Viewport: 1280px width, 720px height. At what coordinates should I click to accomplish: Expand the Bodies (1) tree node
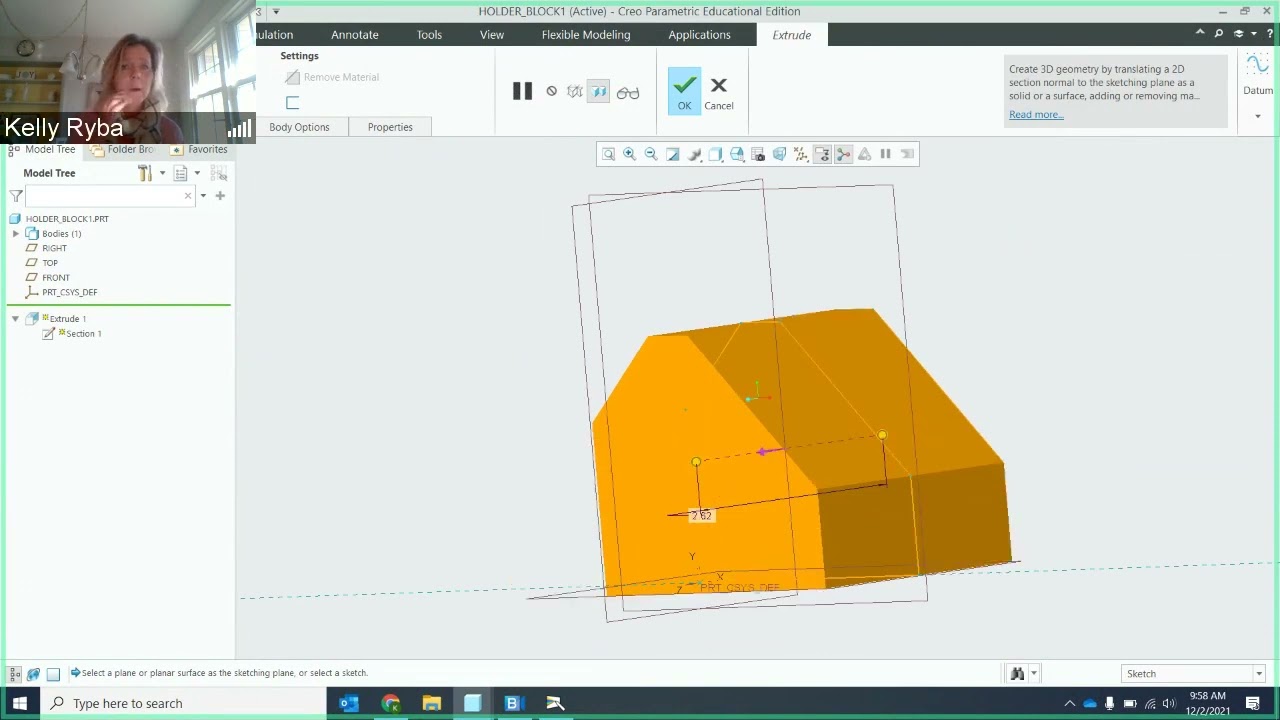15,234
